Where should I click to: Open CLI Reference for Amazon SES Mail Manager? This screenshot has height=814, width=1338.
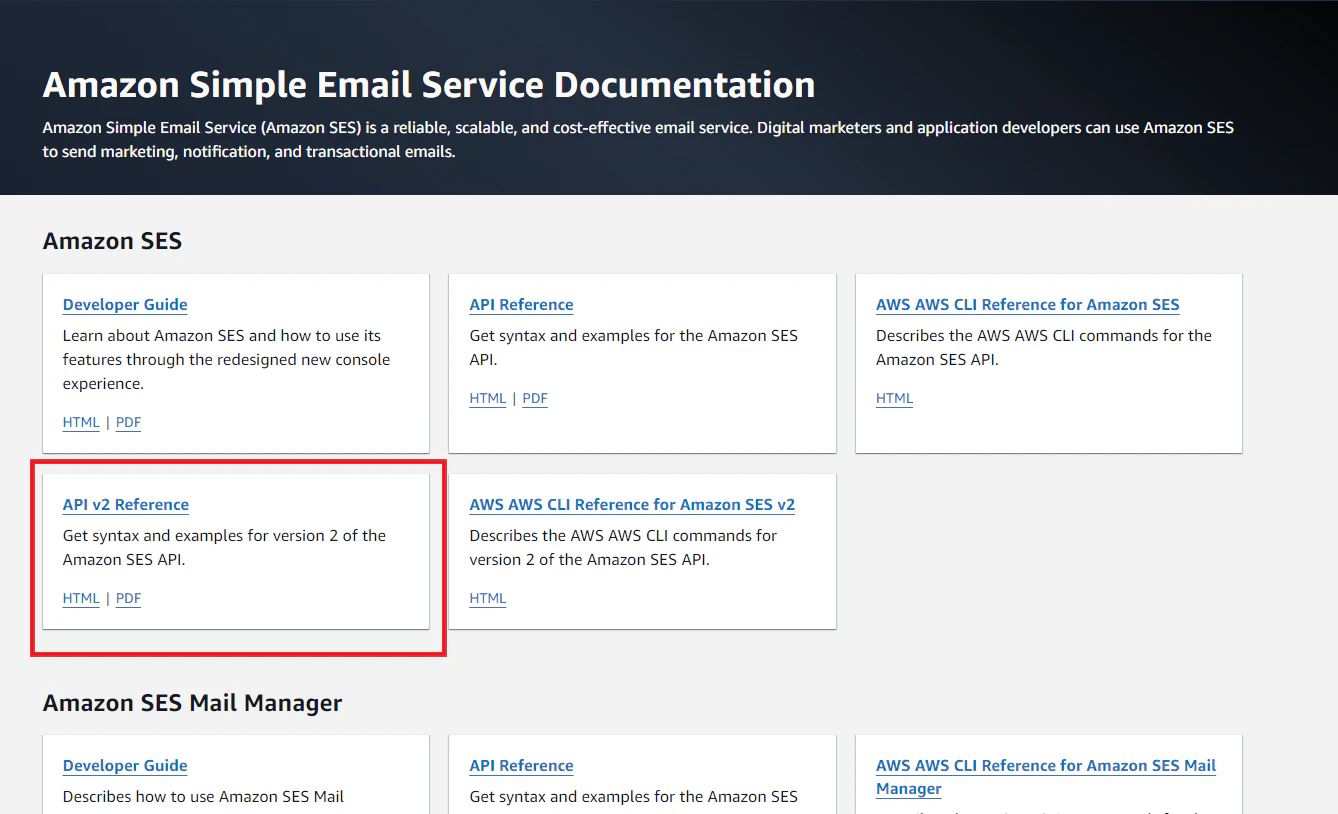pyautogui.click(x=1046, y=777)
